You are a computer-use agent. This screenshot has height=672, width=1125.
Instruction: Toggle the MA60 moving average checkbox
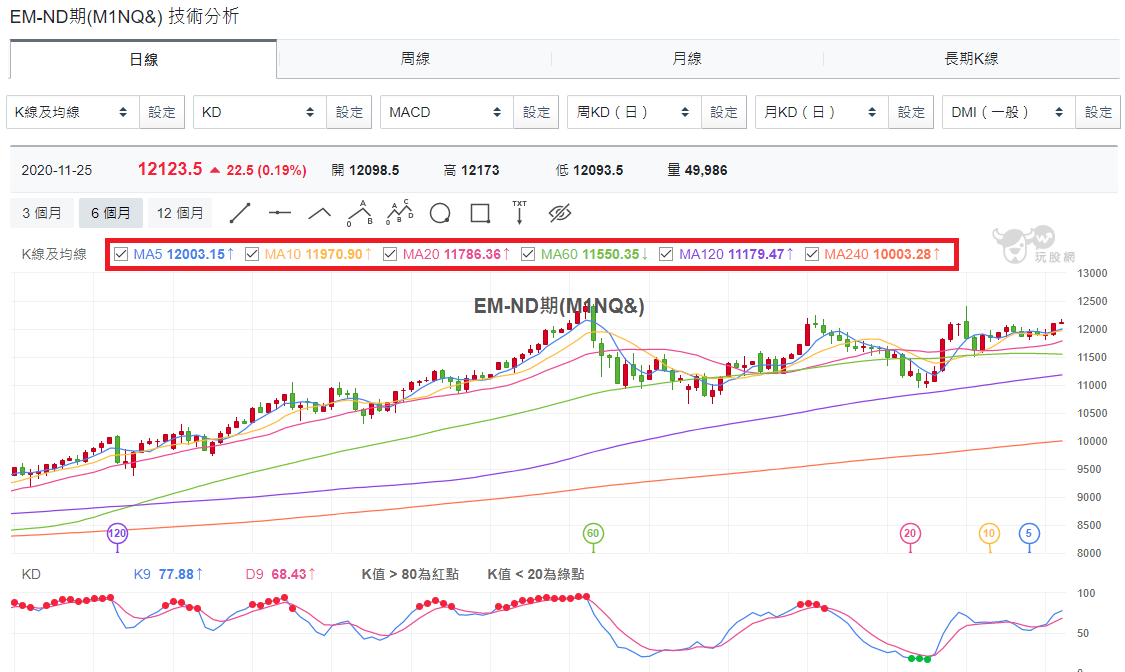pos(528,254)
